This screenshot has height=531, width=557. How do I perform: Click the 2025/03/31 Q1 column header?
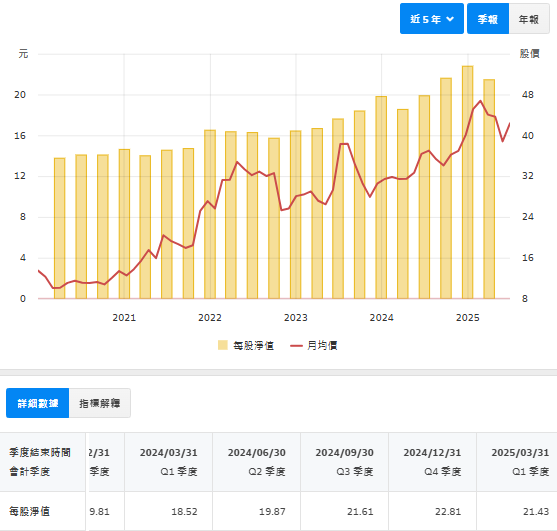pos(517,462)
